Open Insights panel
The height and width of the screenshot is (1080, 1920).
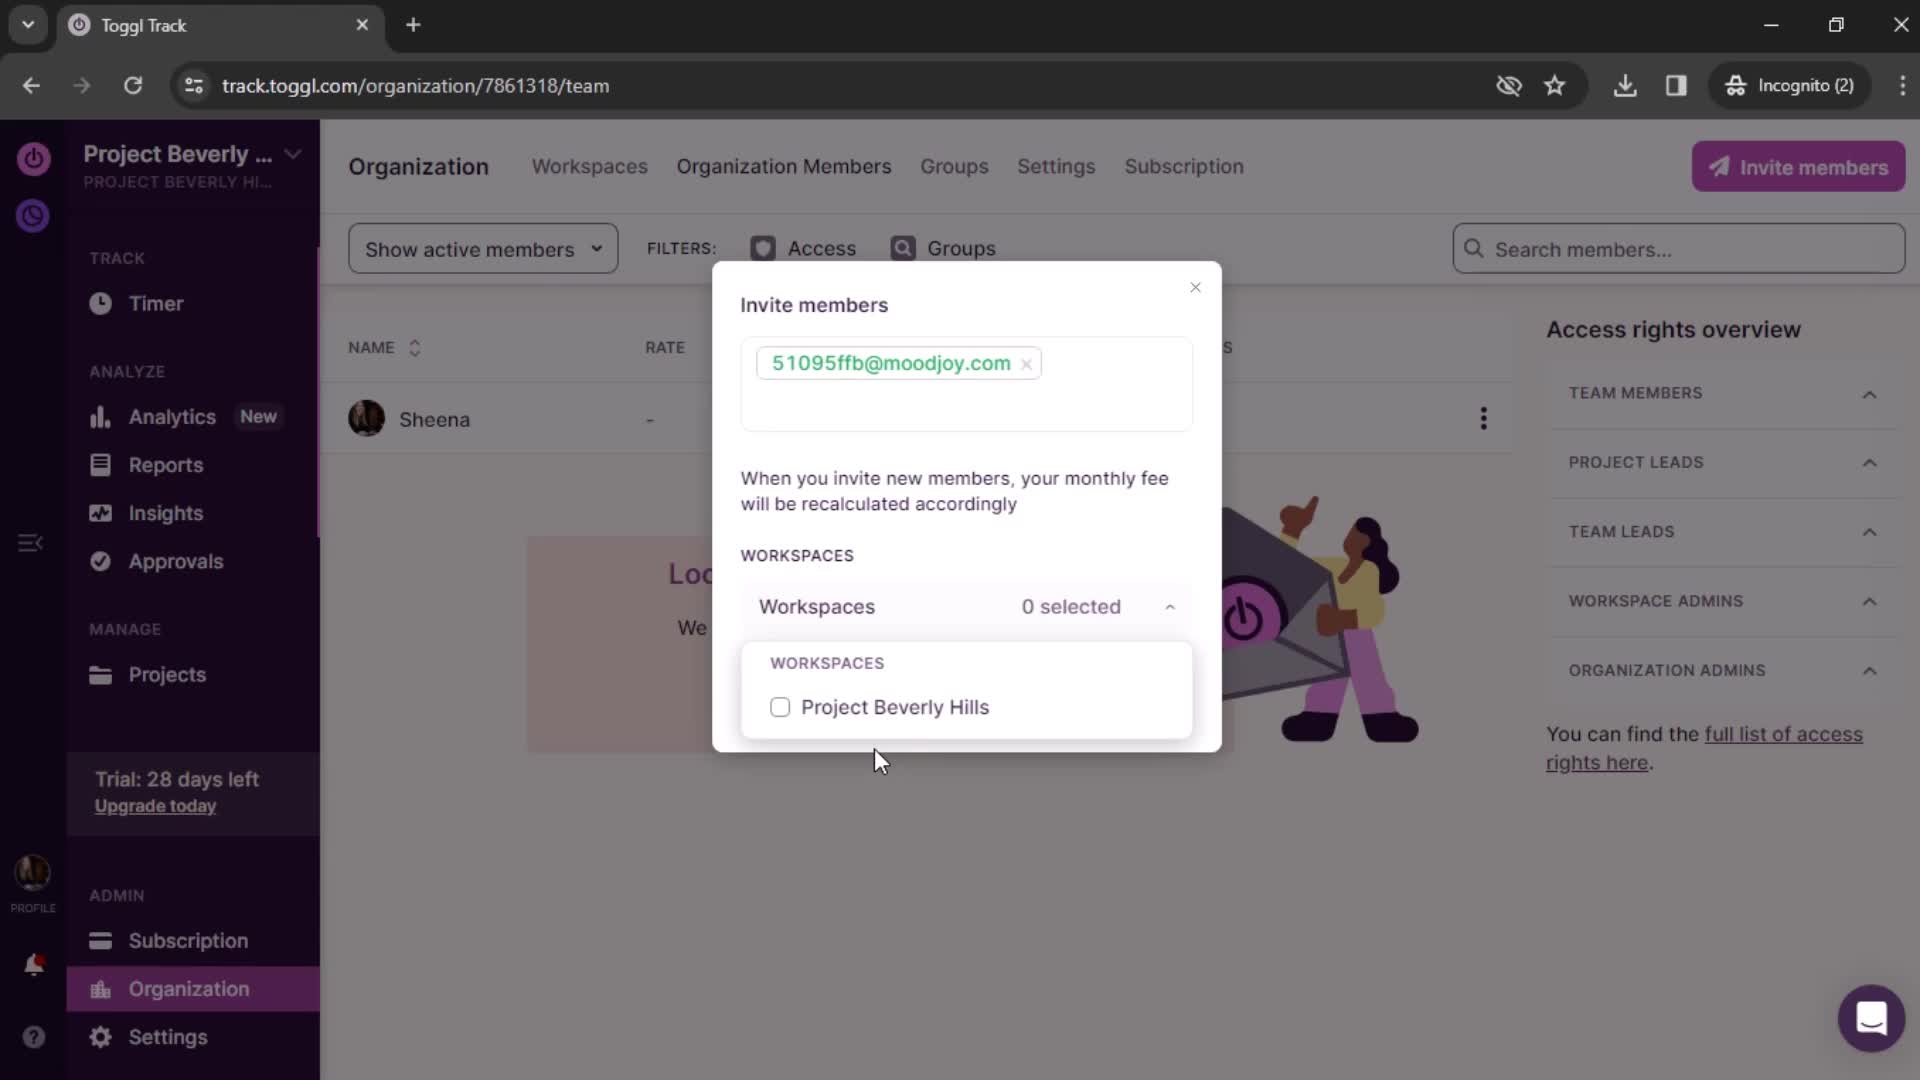coord(165,512)
